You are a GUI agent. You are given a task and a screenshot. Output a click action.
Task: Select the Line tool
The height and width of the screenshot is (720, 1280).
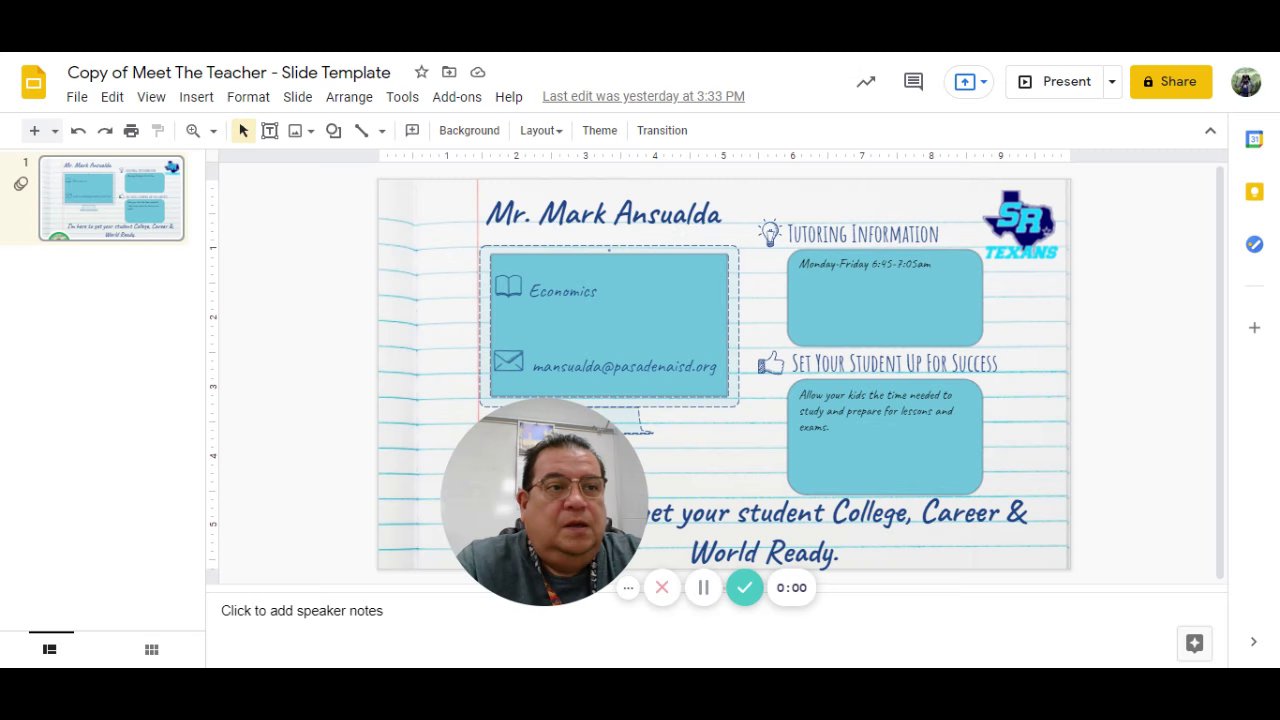pyautogui.click(x=362, y=131)
